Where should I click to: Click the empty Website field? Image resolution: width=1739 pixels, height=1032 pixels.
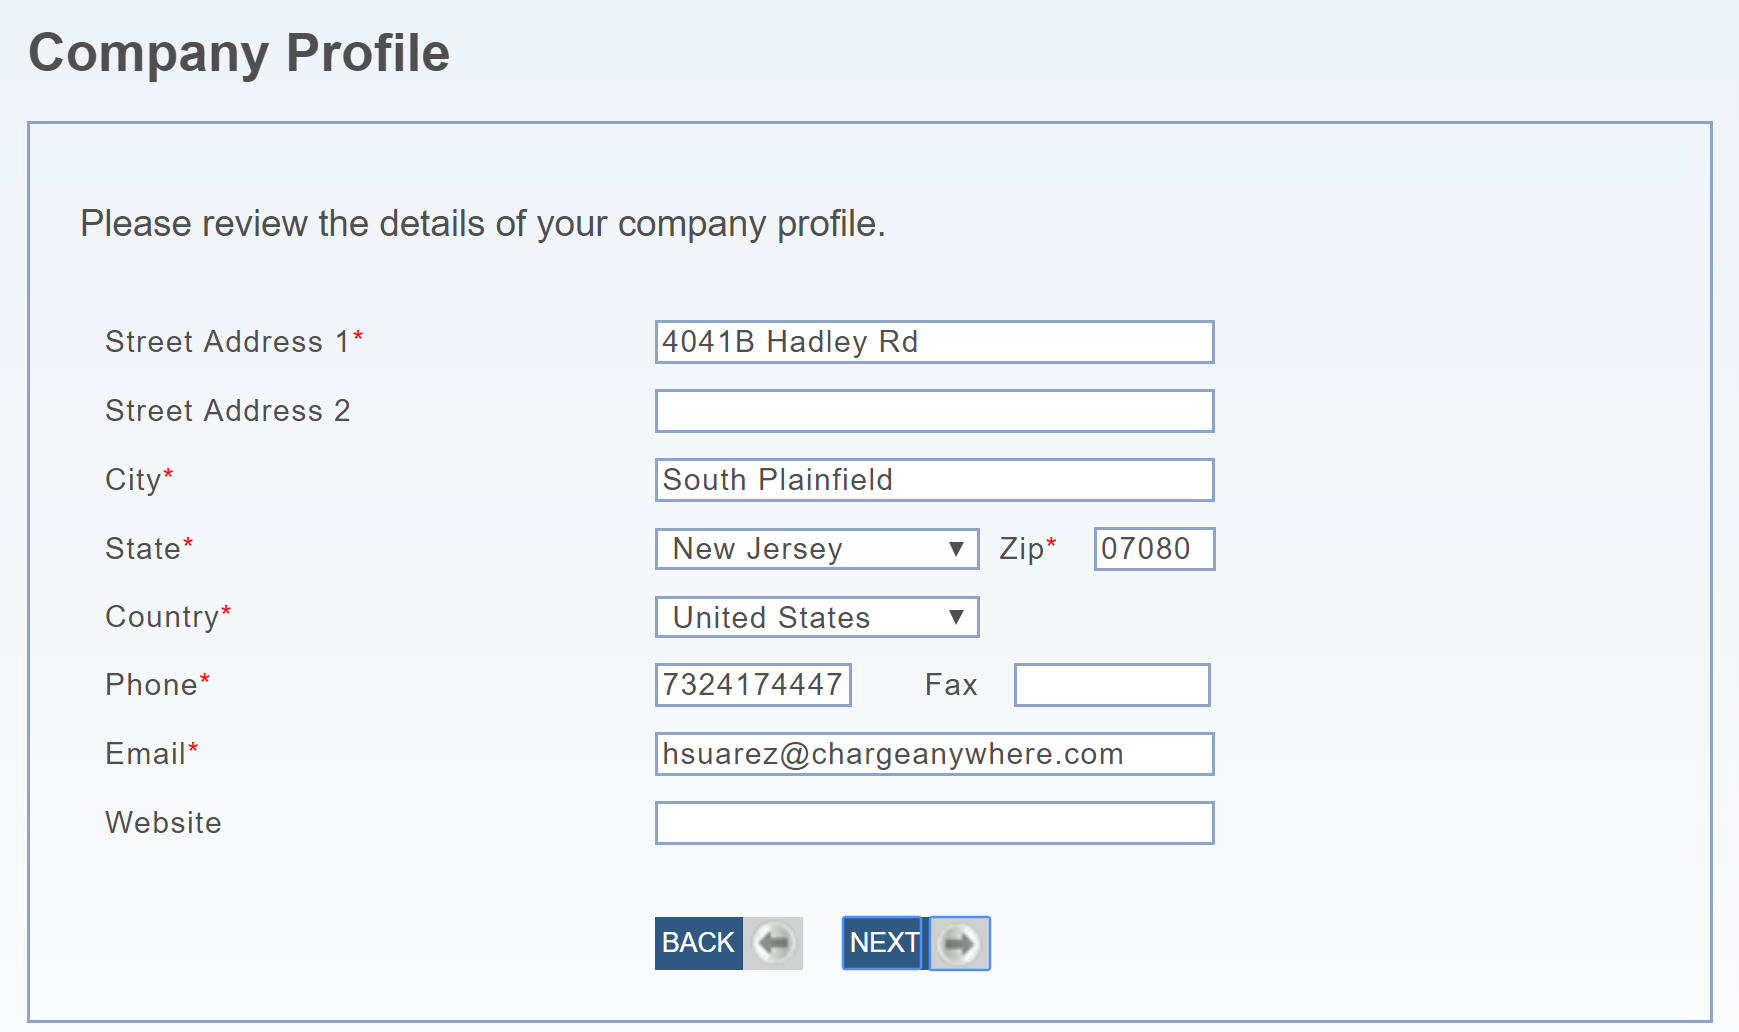coord(934,823)
